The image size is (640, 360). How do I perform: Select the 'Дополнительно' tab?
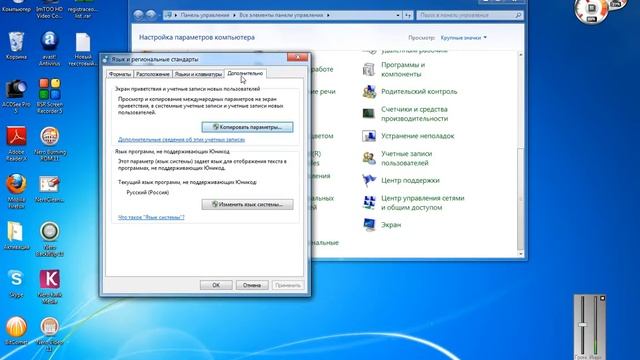click(245, 73)
